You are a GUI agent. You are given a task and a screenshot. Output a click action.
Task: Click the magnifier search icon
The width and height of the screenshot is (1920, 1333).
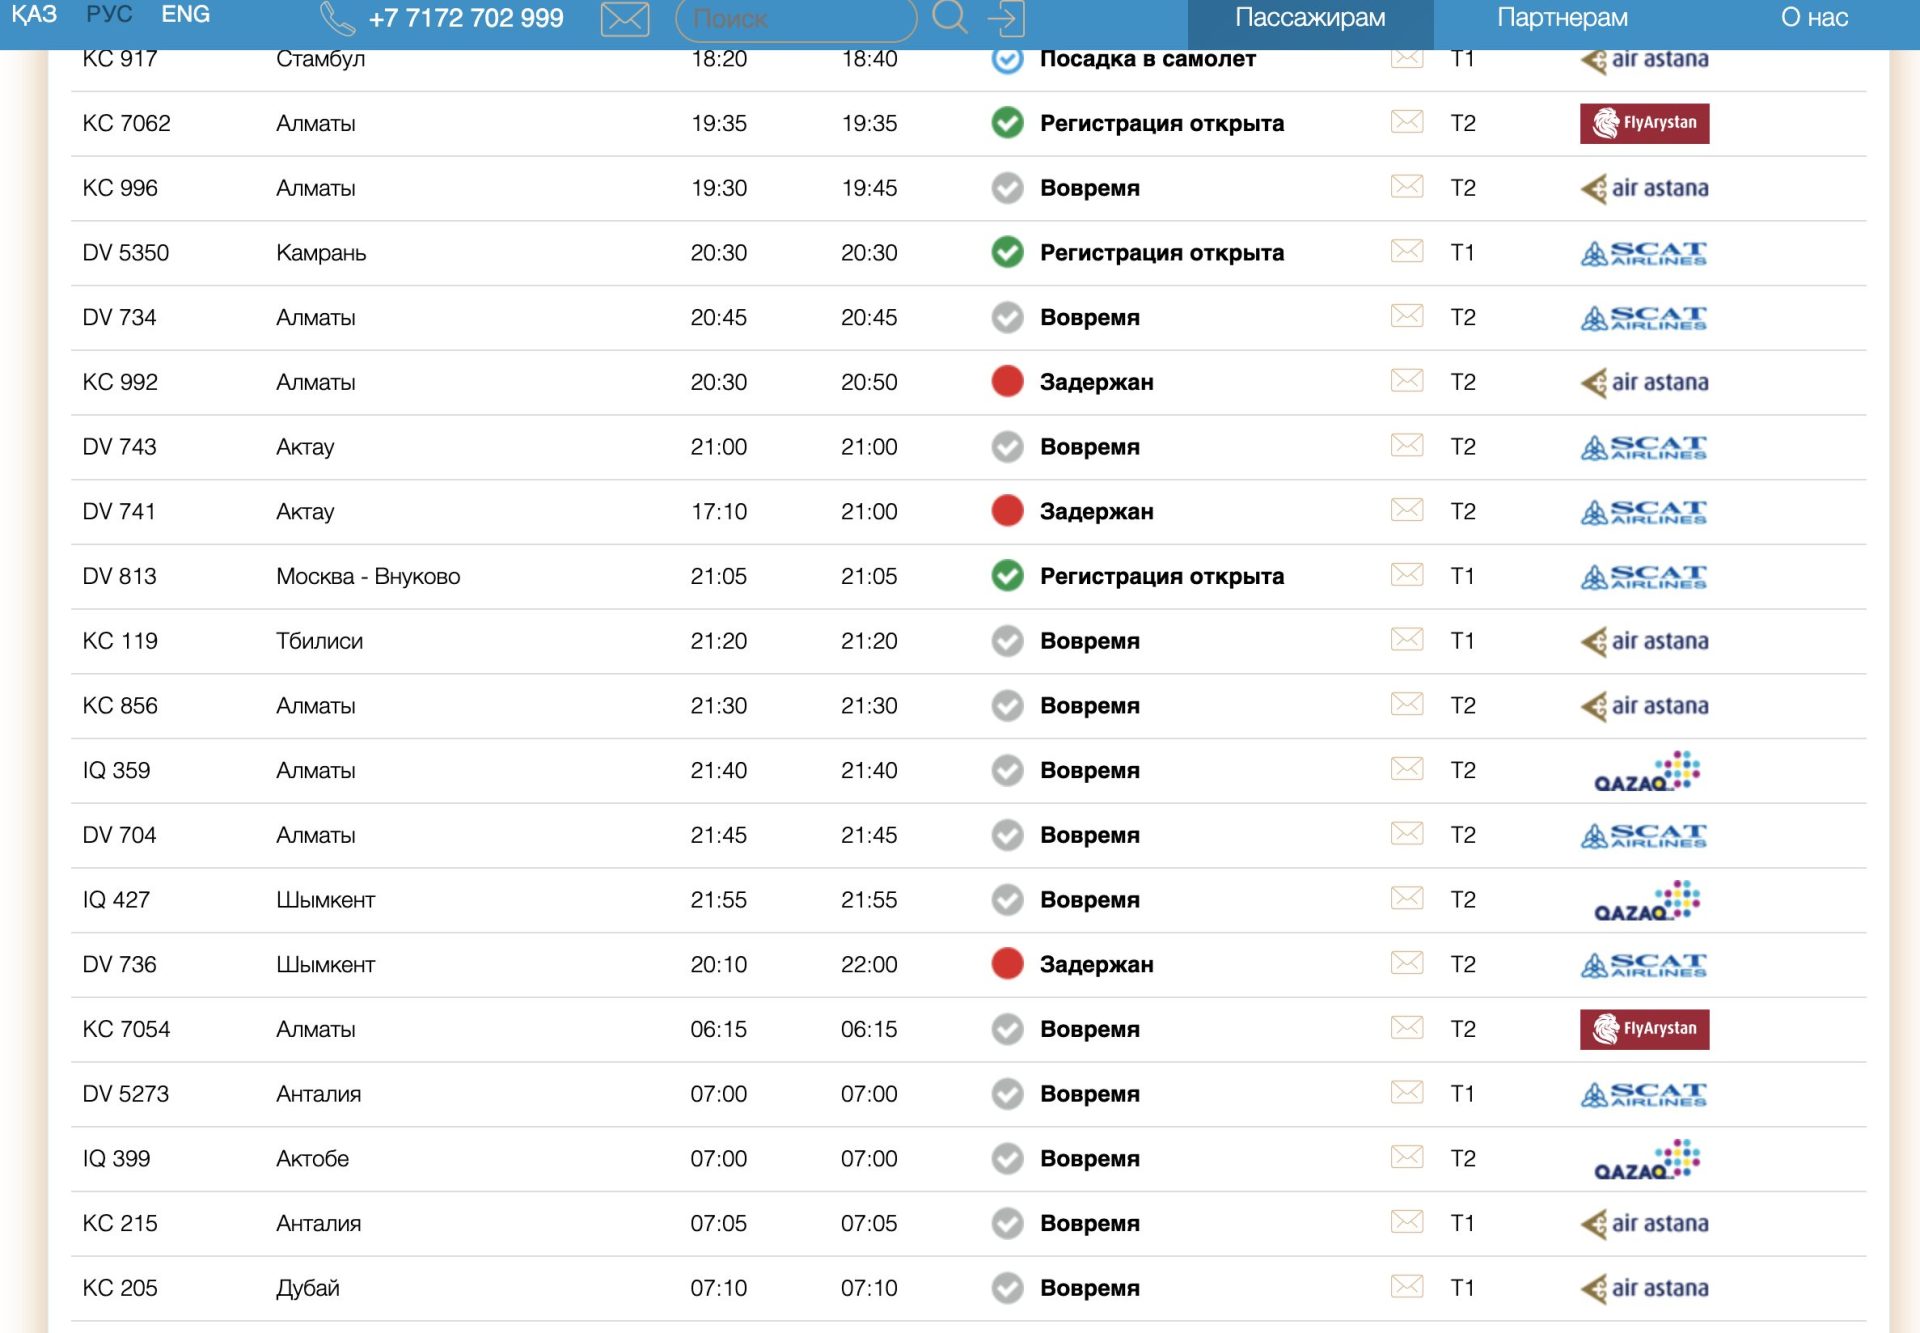point(949,17)
